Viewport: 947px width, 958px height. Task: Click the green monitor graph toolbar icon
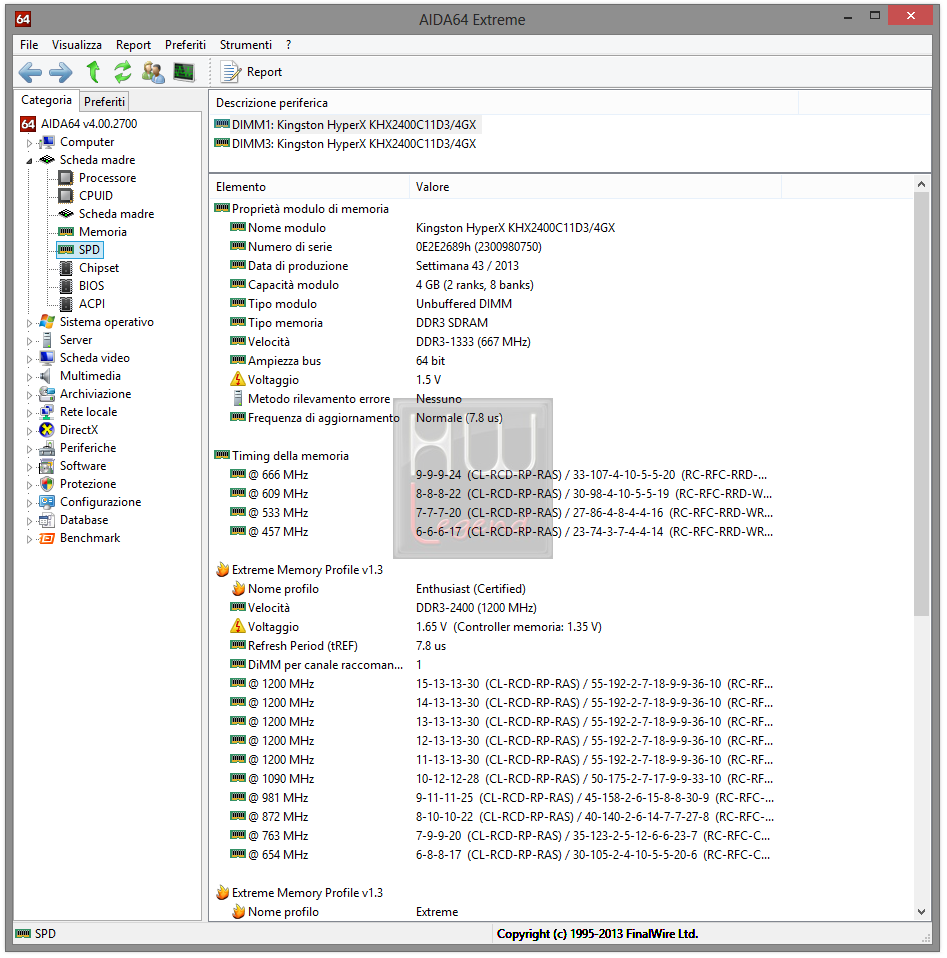184,72
